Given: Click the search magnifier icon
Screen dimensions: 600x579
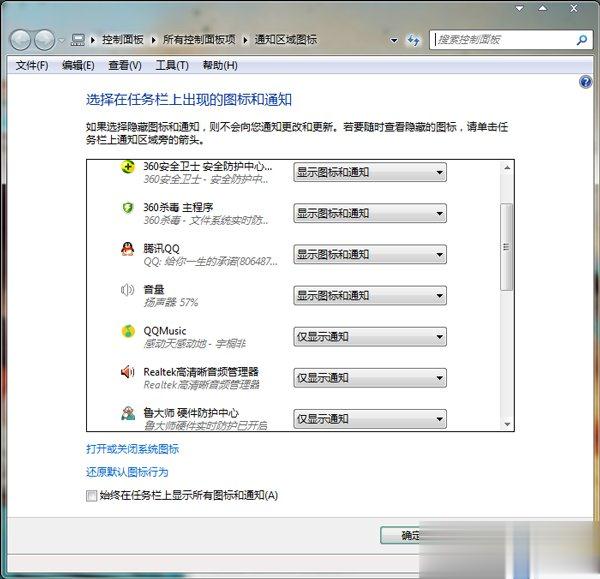Looking at the screenshot, I should click(582, 40).
